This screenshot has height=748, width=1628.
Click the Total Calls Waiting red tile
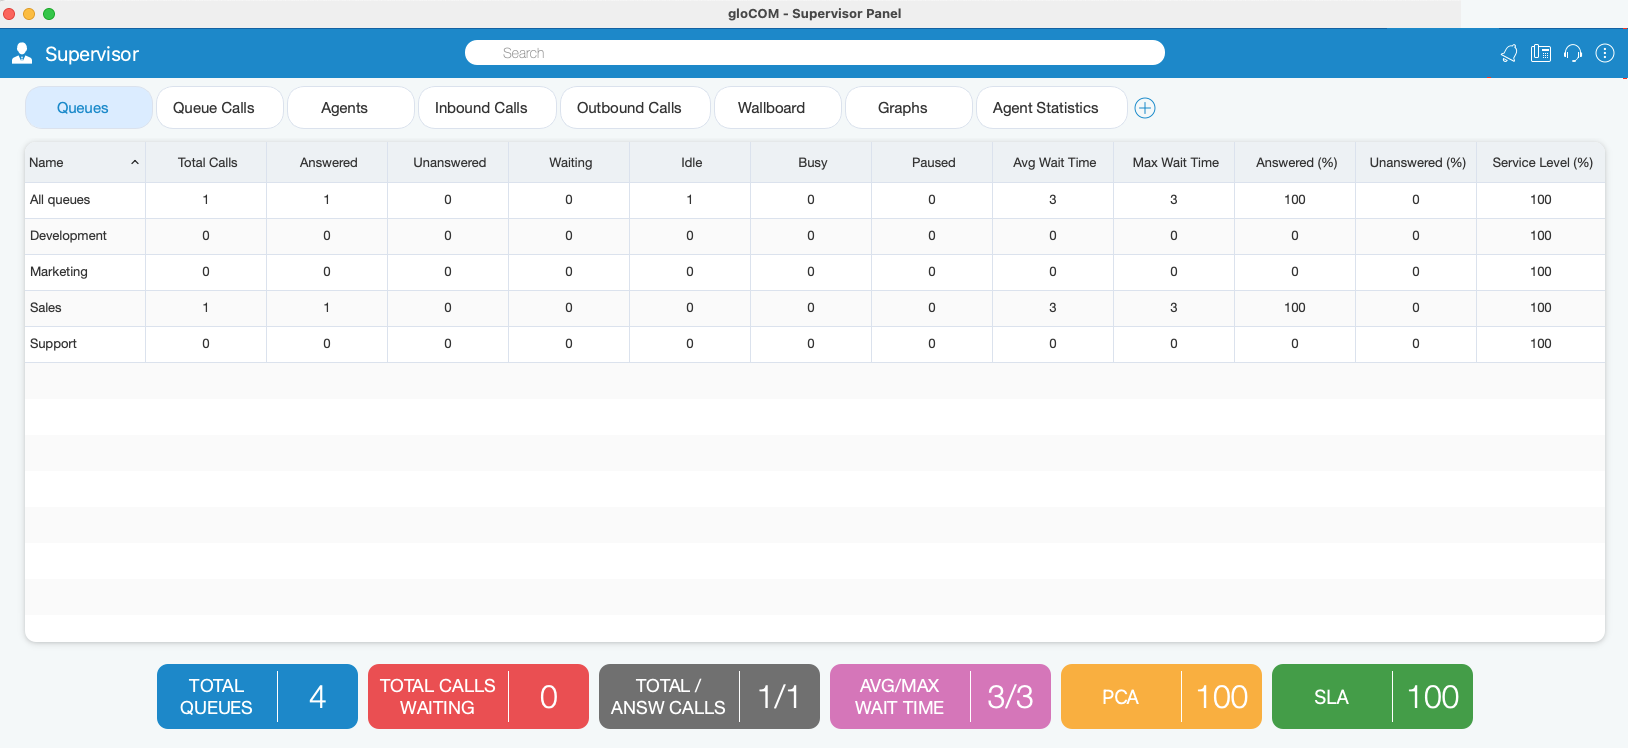(x=478, y=697)
